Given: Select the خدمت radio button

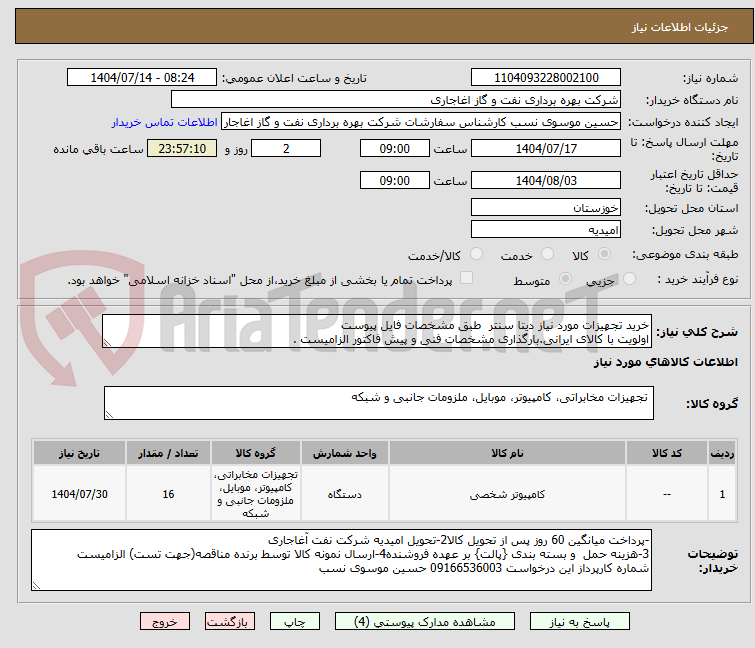Looking at the screenshot, I should [x=547, y=254].
